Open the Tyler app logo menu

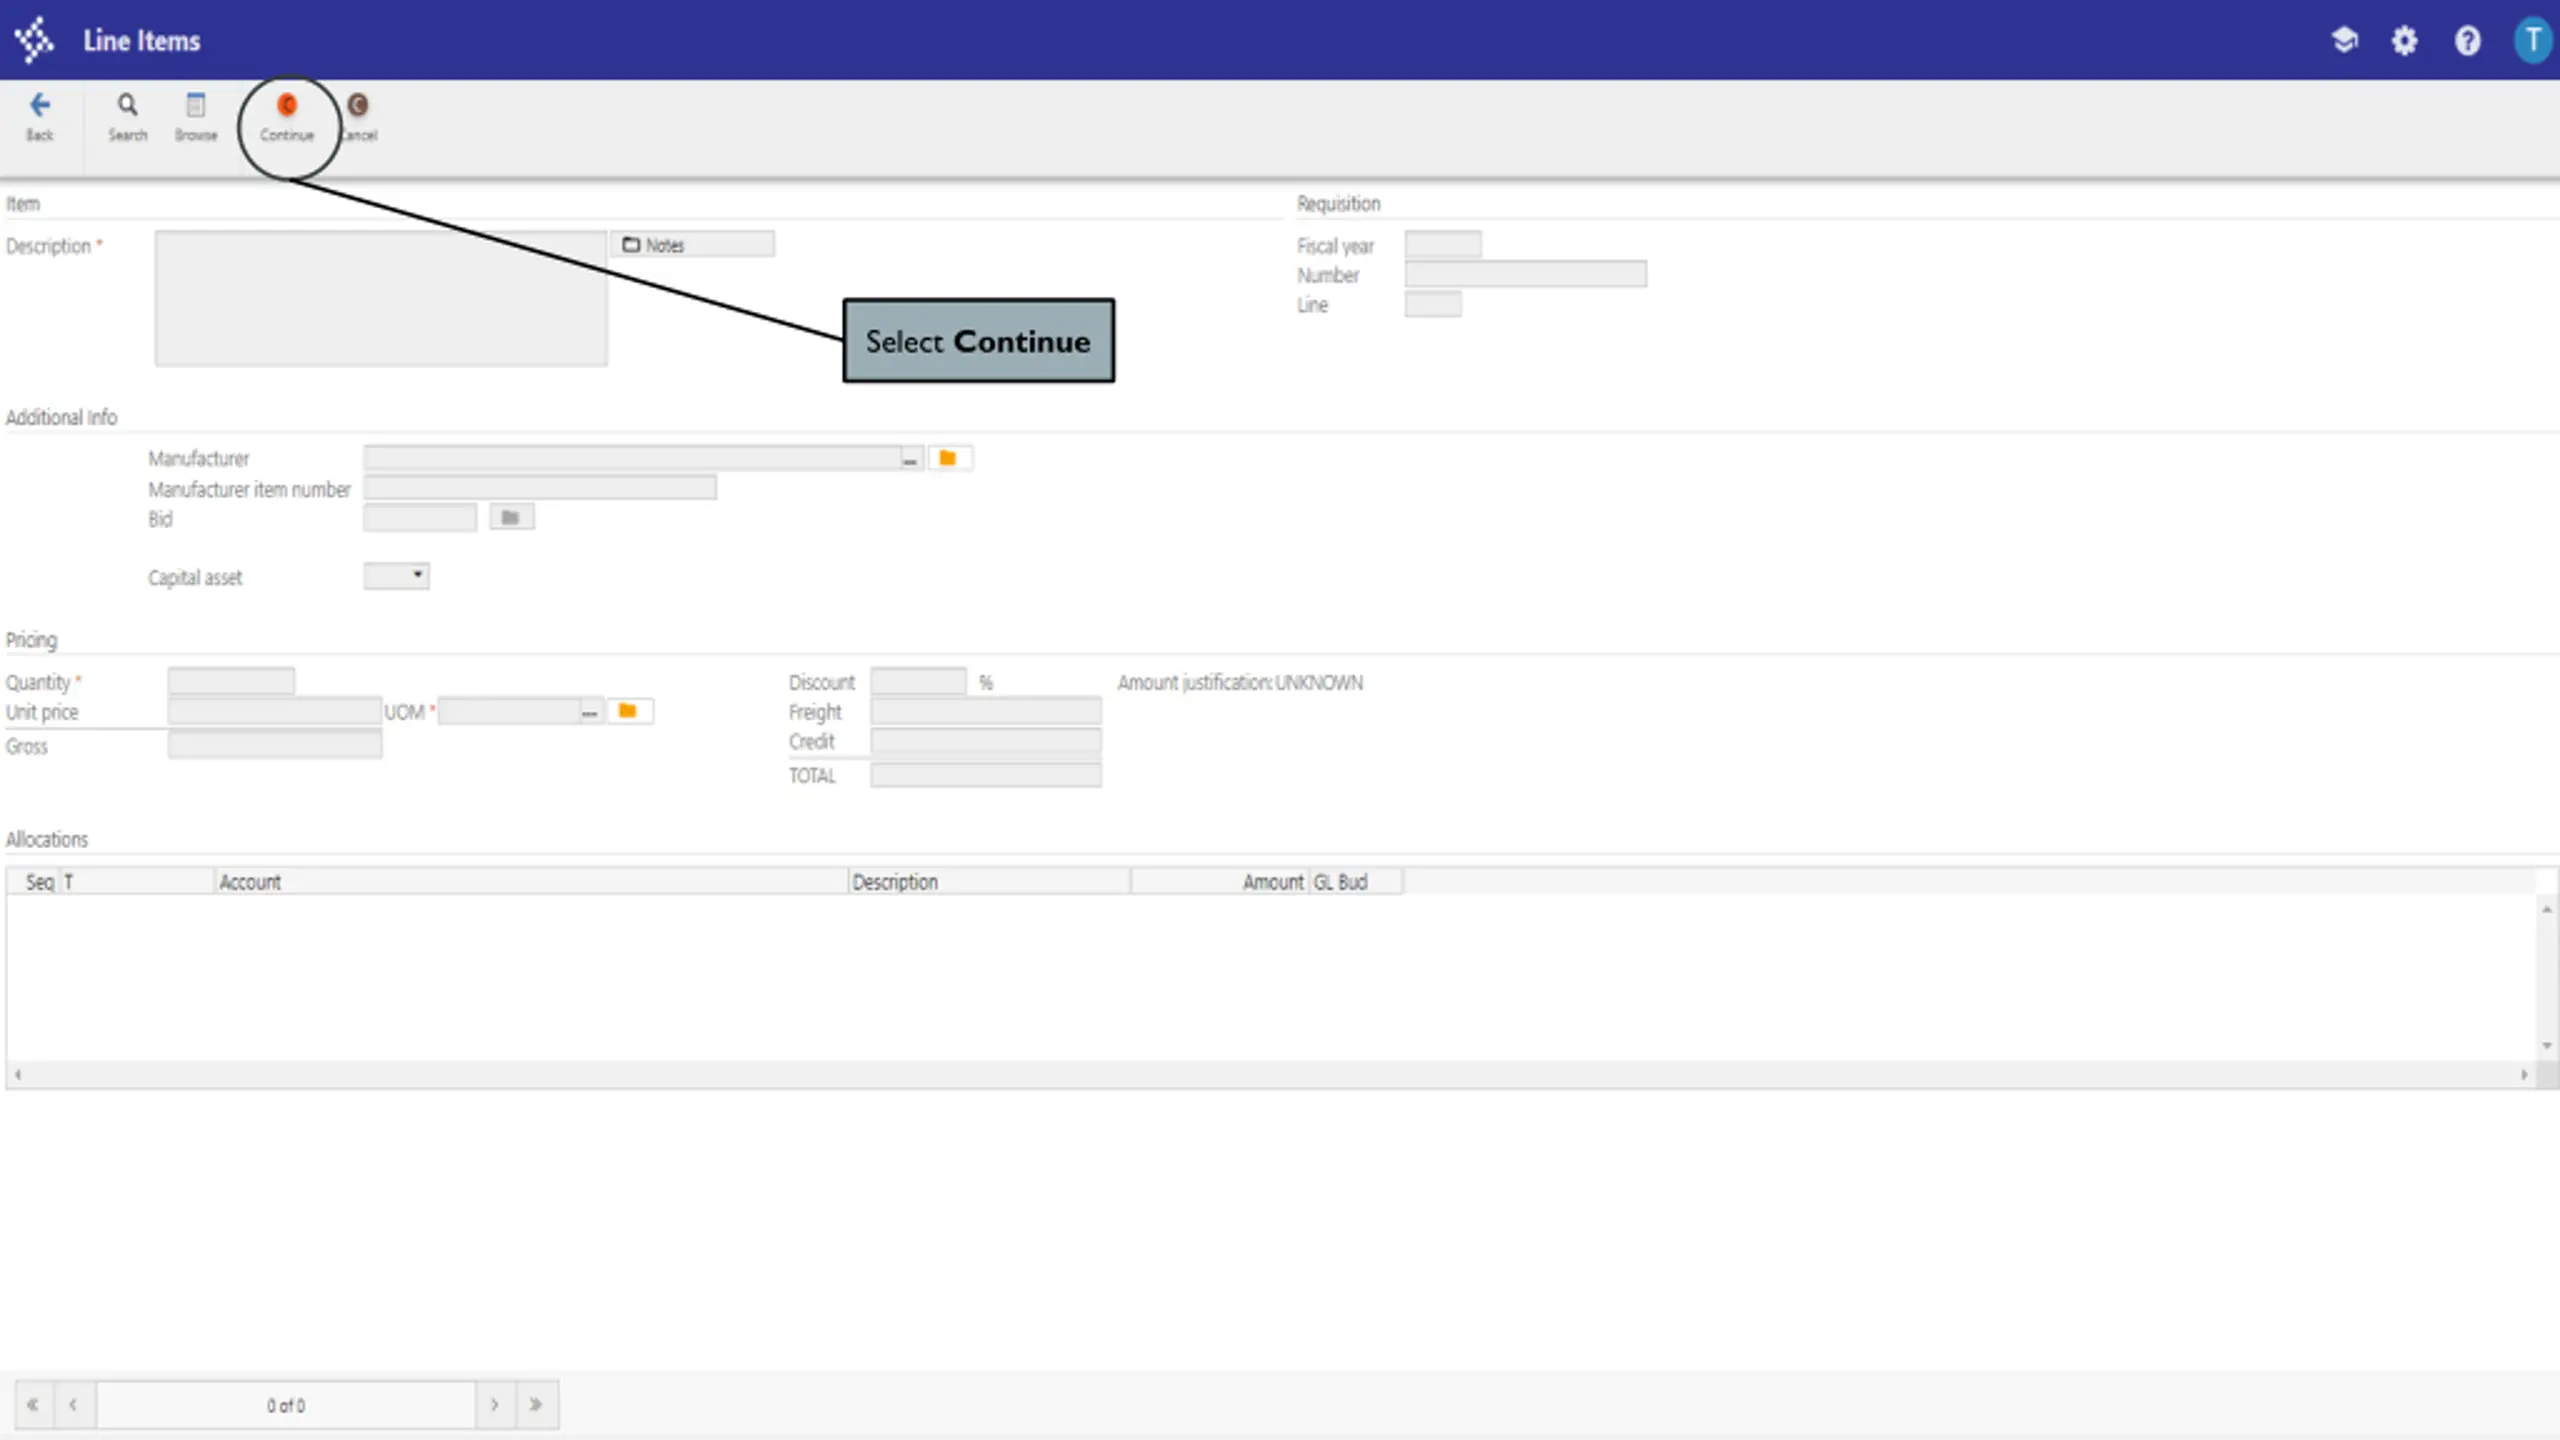tap(35, 40)
